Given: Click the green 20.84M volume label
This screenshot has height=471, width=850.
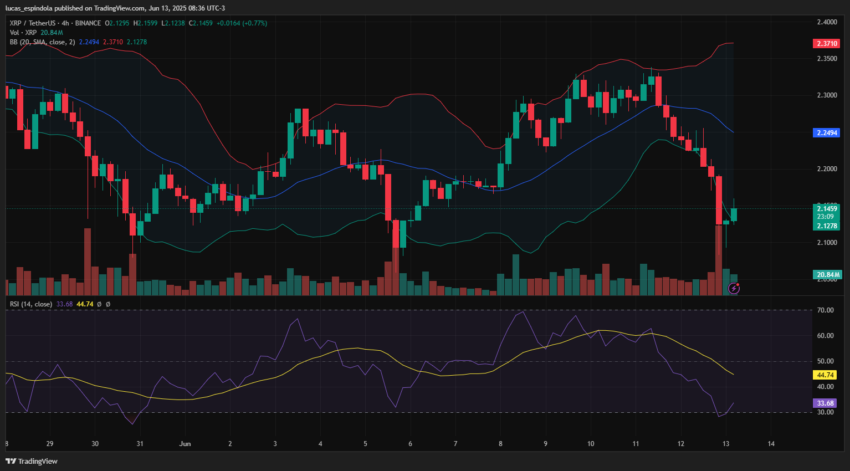Looking at the screenshot, I should 826,275.
